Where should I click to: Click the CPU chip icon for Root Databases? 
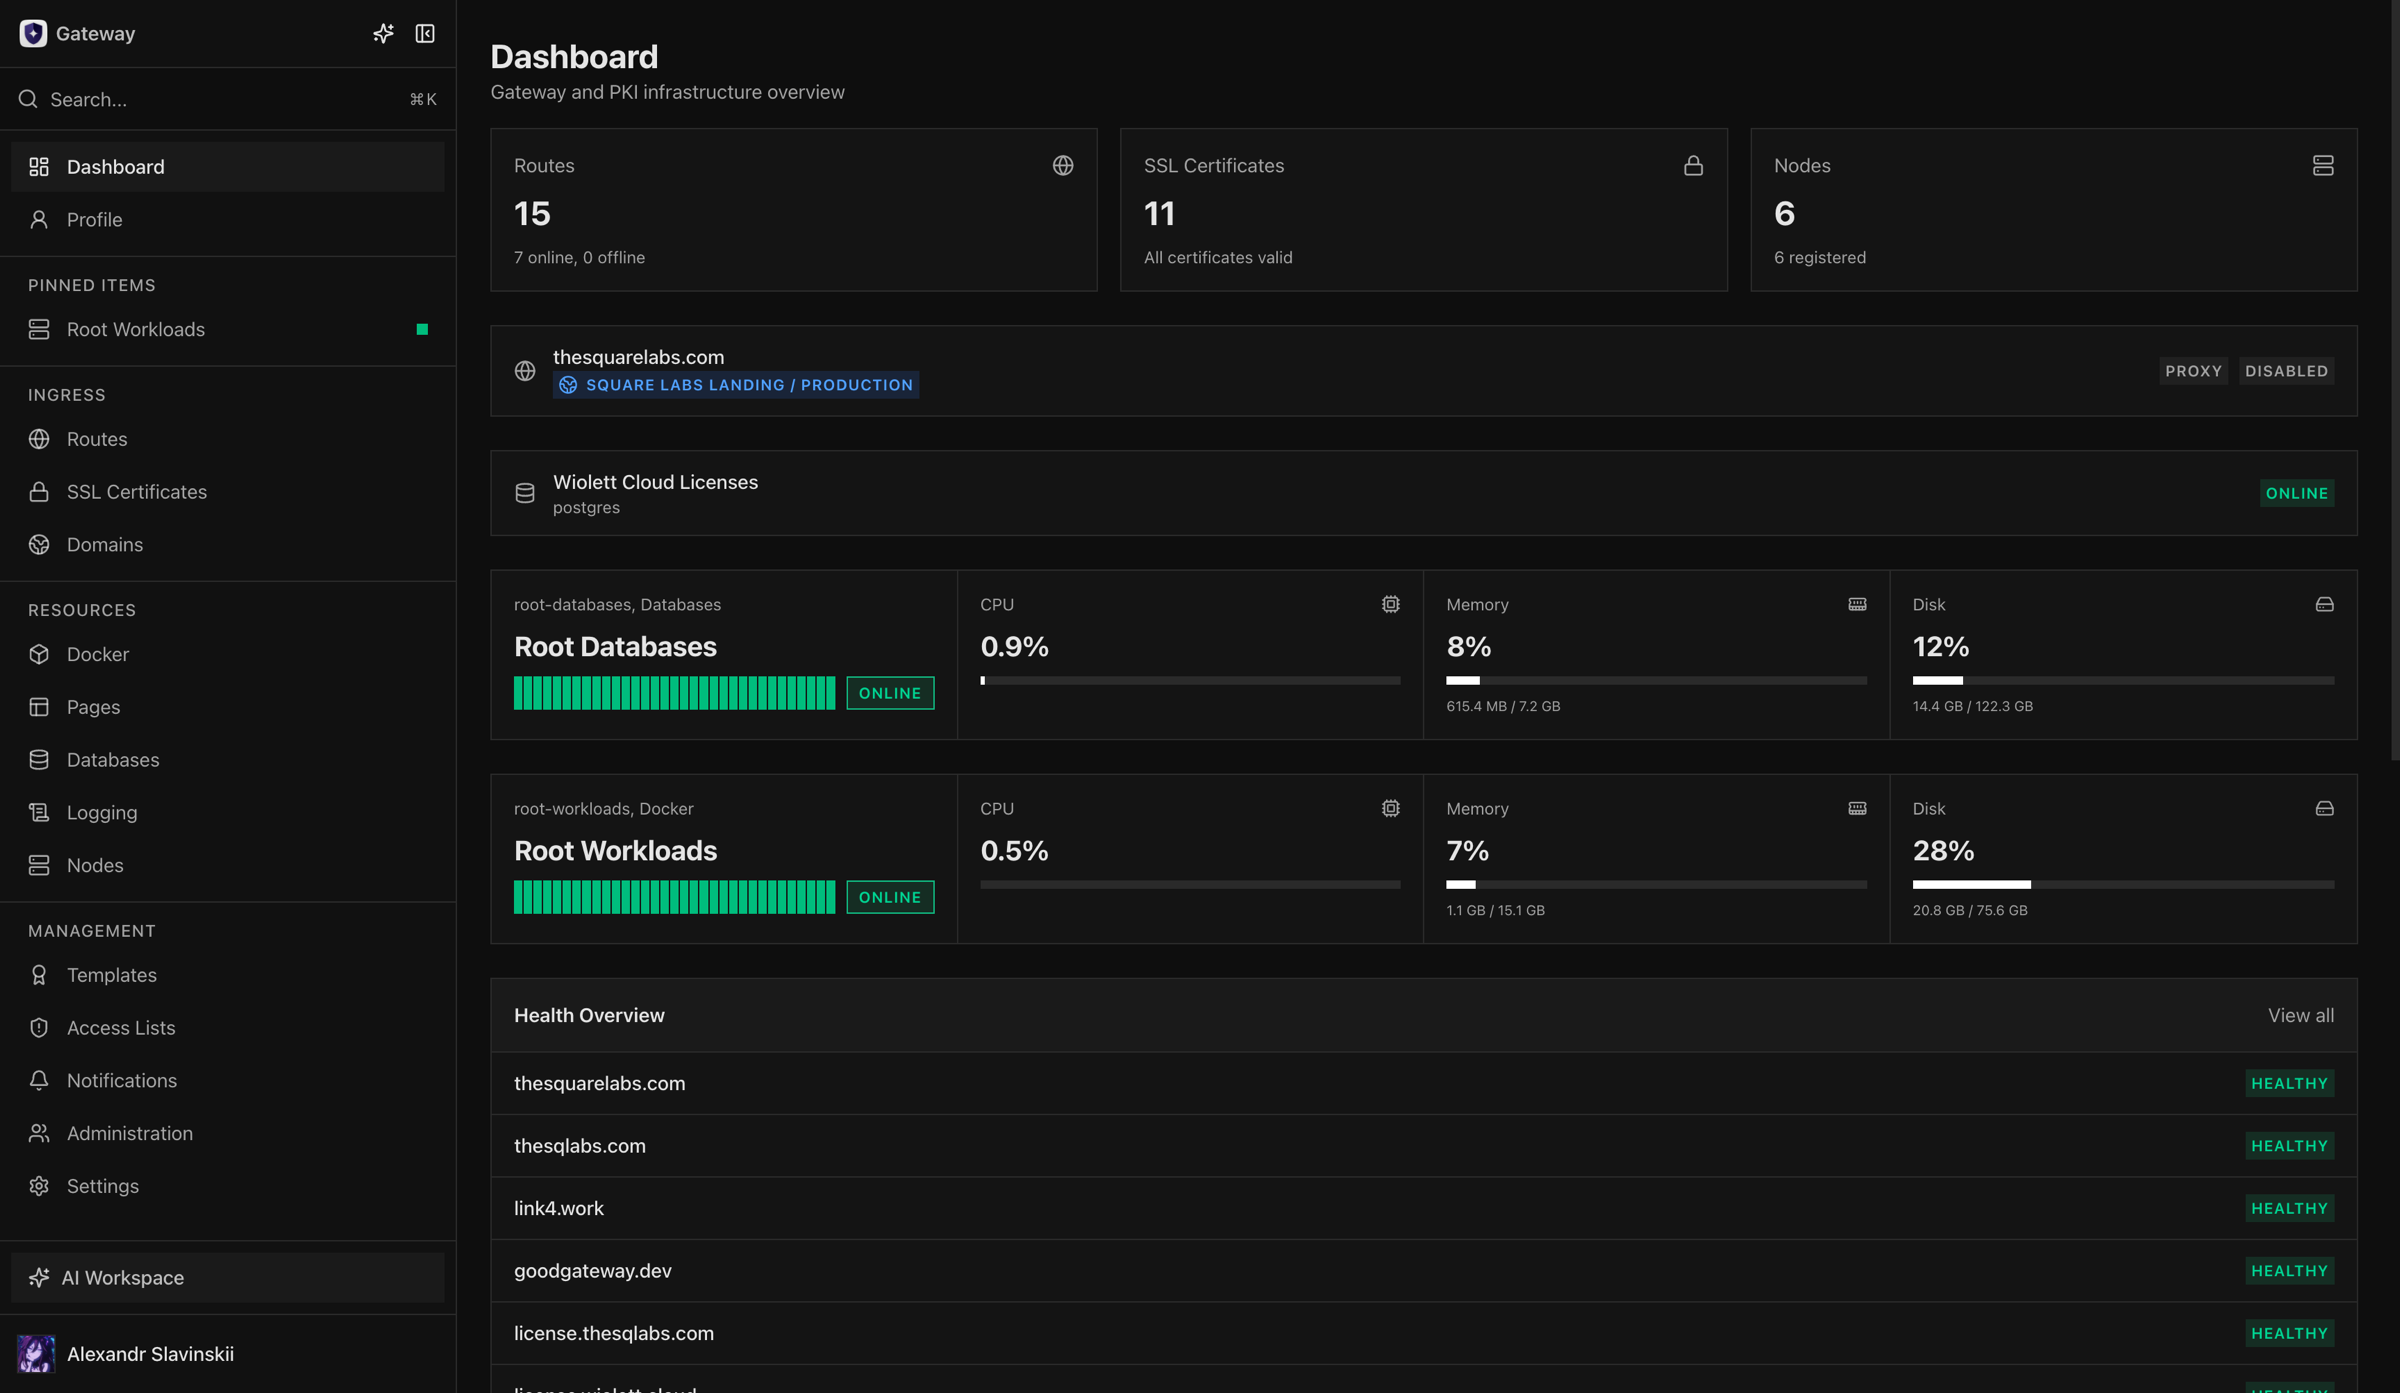(1391, 604)
